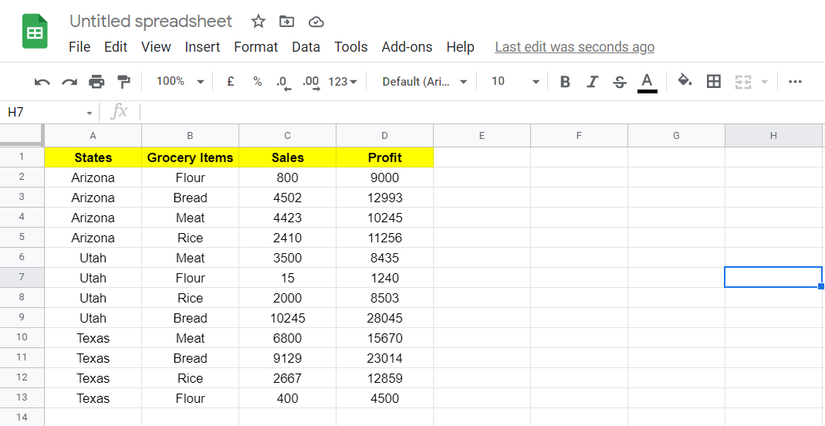Format as currency with the £ button
The image size is (825, 426).
(x=230, y=82)
